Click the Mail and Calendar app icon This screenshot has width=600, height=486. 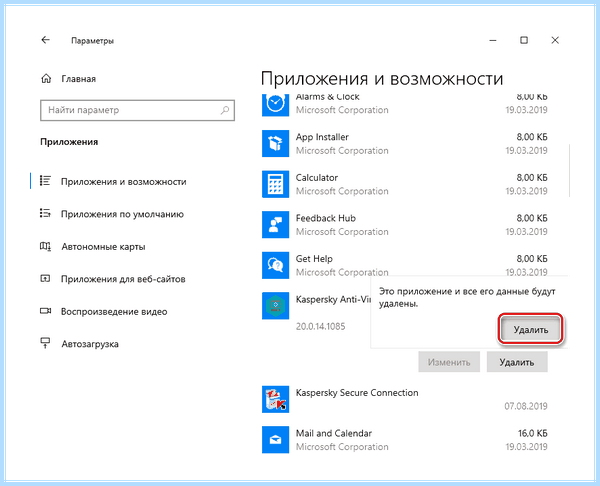point(276,440)
